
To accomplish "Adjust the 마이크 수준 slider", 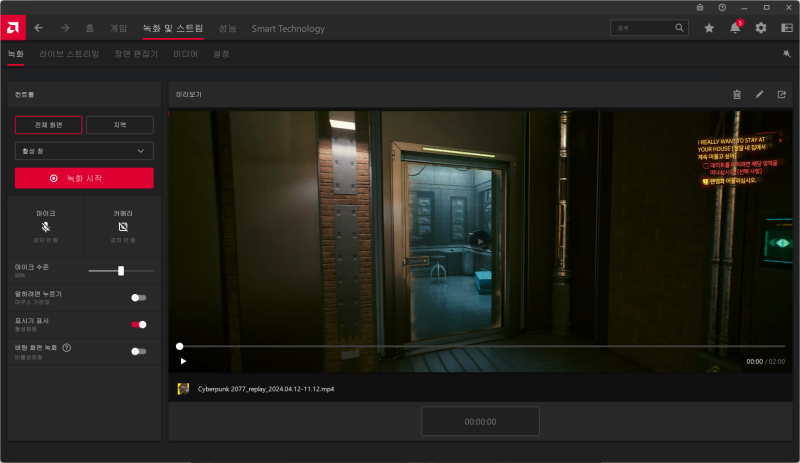I will (121, 271).
